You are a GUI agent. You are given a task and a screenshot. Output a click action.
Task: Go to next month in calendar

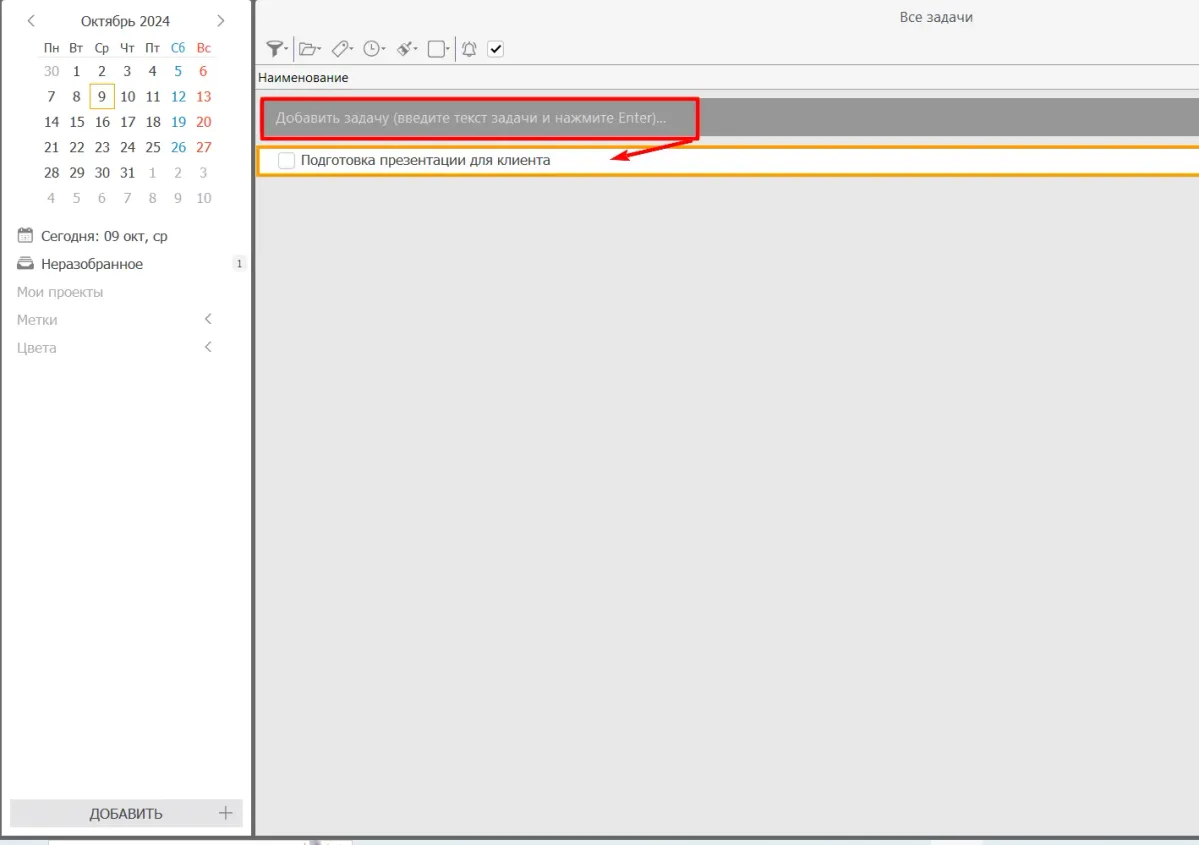click(x=221, y=21)
